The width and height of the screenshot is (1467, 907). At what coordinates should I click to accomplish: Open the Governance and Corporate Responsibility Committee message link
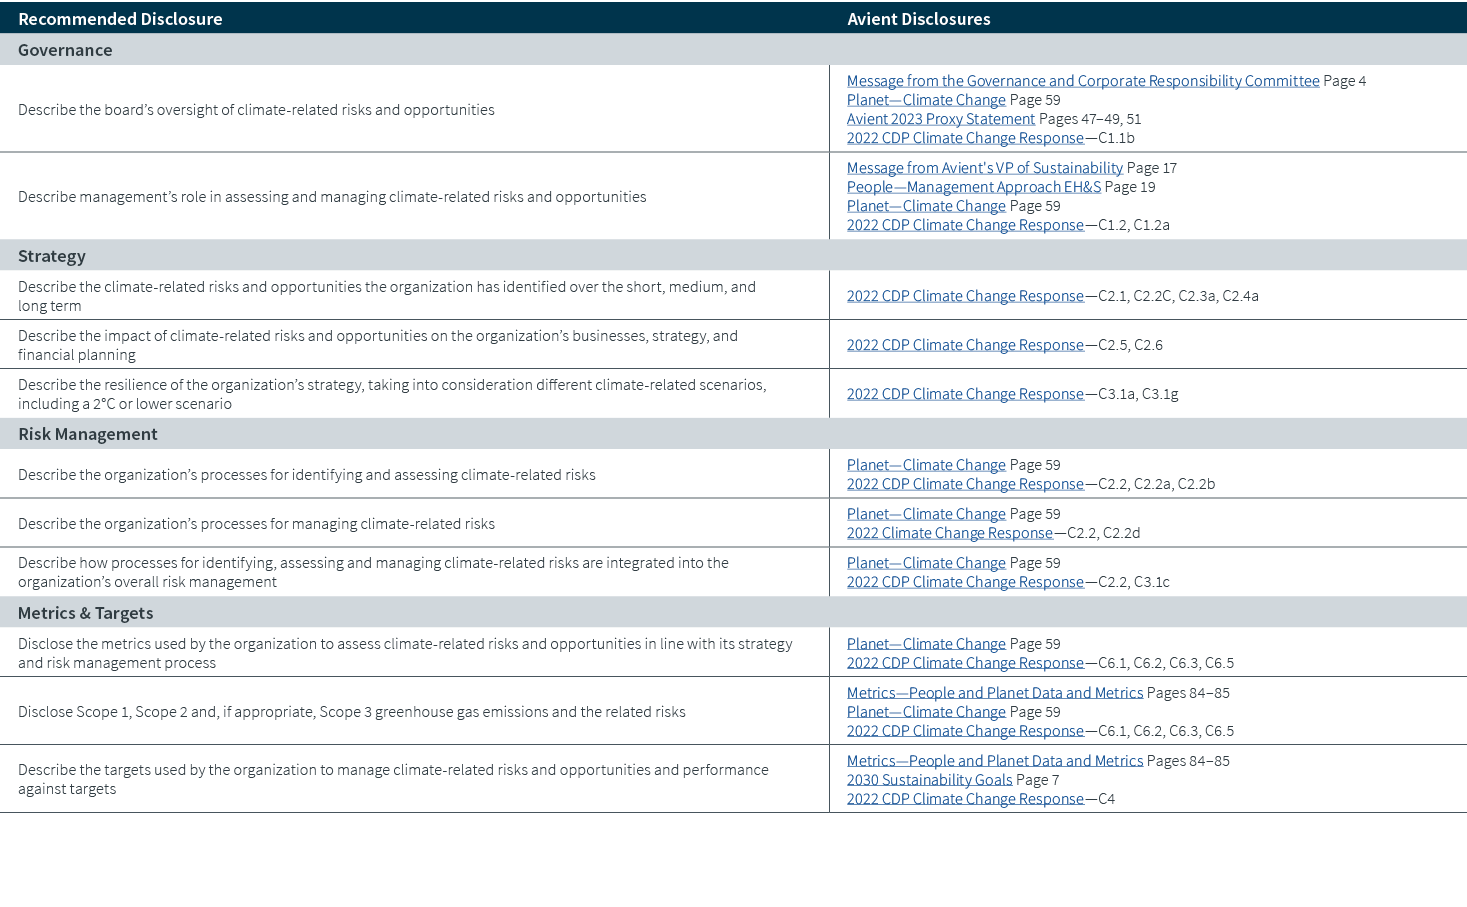(1082, 81)
